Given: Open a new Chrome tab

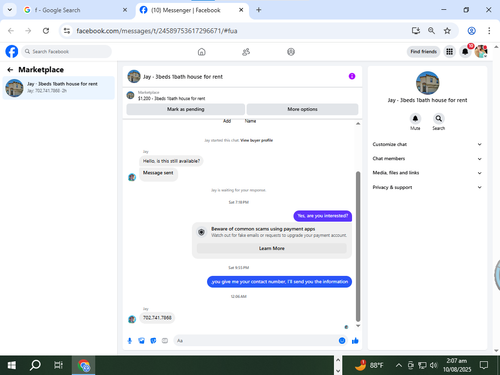Looking at the screenshot, I should tap(259, 10).
